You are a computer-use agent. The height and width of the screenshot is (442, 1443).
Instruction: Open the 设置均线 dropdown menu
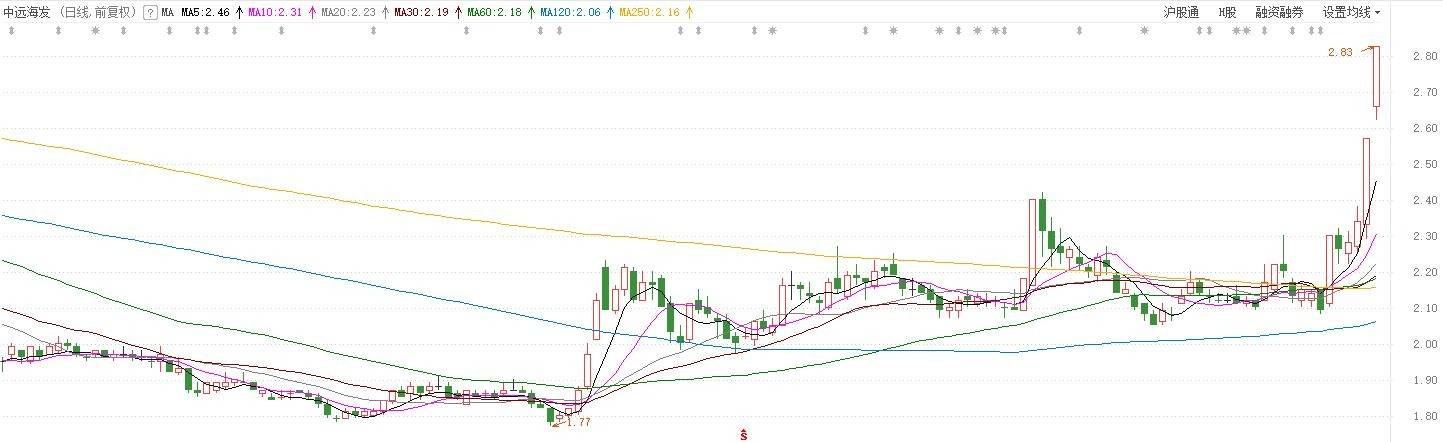[1351, 13]
